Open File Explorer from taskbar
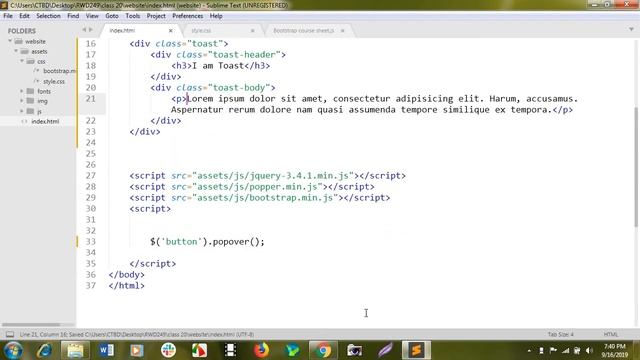The image size is (640, 360). pos(75,350)
